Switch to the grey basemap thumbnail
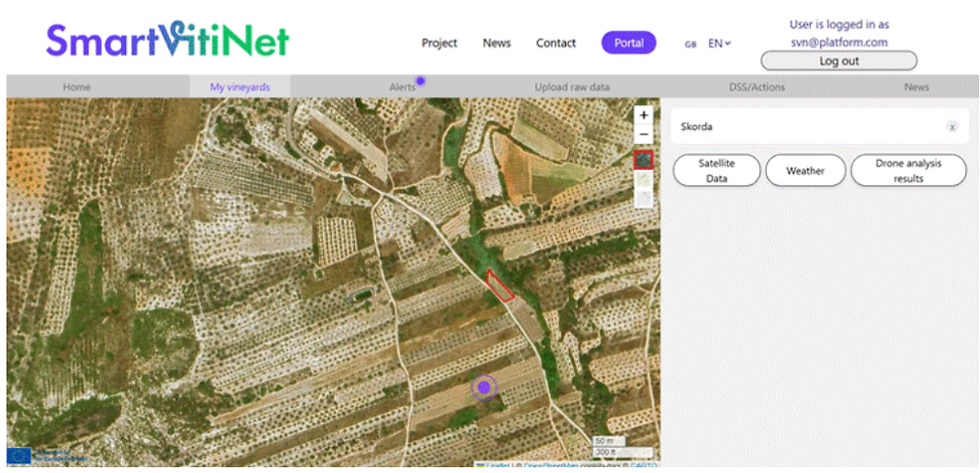980x473 pixels. (644, 198)
